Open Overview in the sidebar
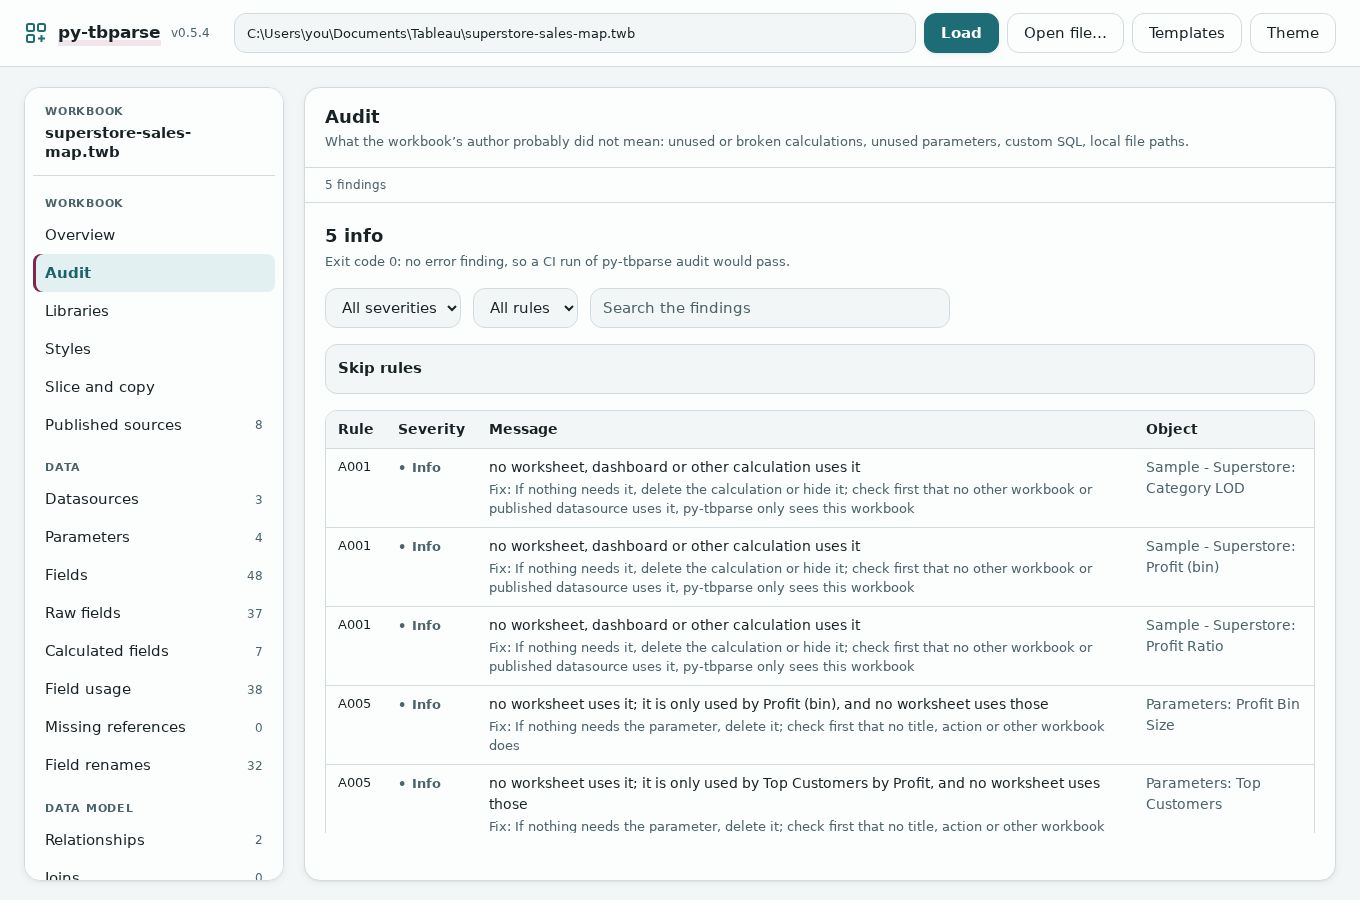This screenshot has width=1360, height=900. click(x=154, y=235)
